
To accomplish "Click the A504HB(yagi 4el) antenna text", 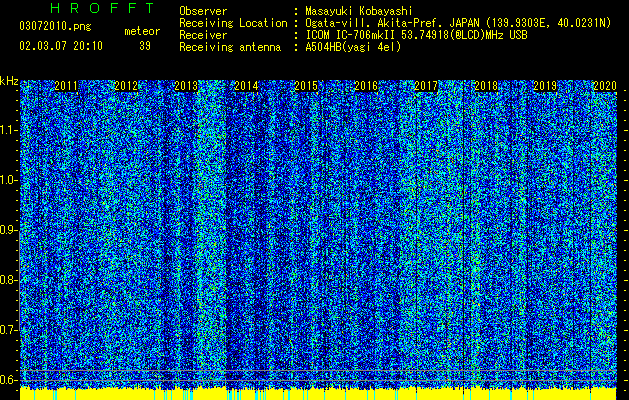I will point(353,47).
